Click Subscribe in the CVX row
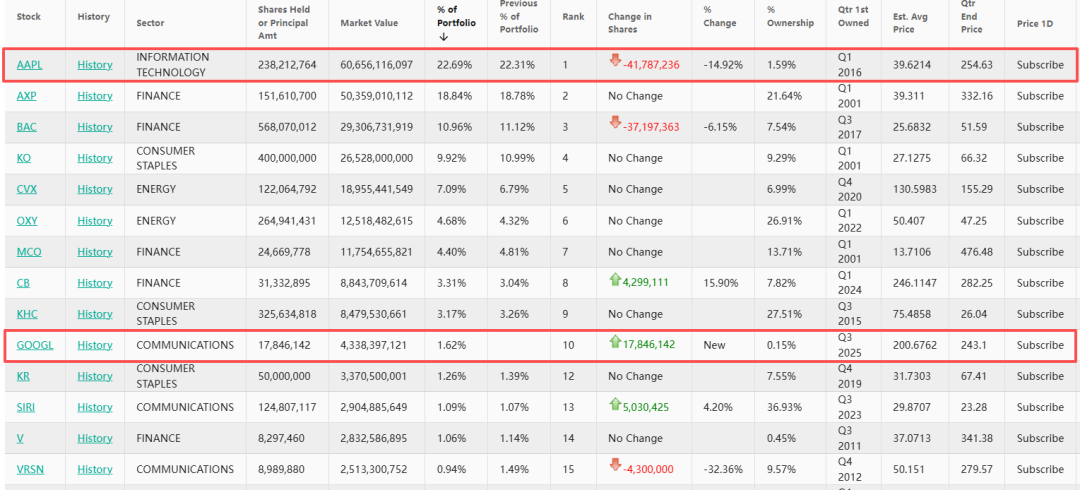 point(1040,189)
